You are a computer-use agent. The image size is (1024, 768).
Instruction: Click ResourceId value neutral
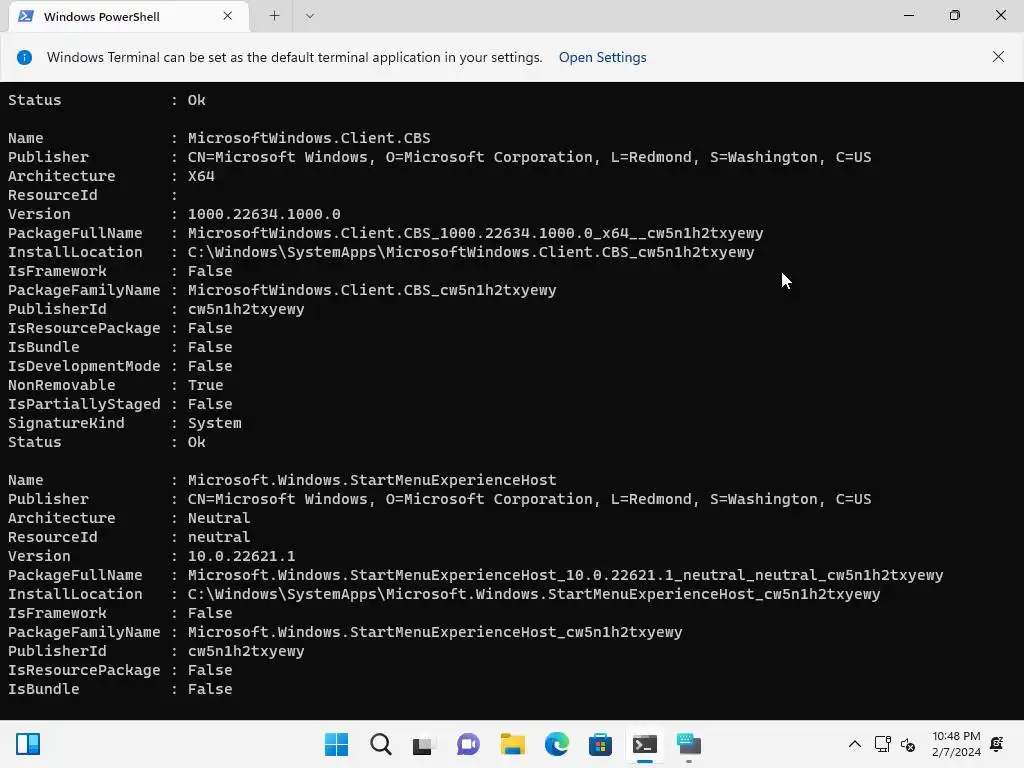pyautogui.click(x=219, y=537)
